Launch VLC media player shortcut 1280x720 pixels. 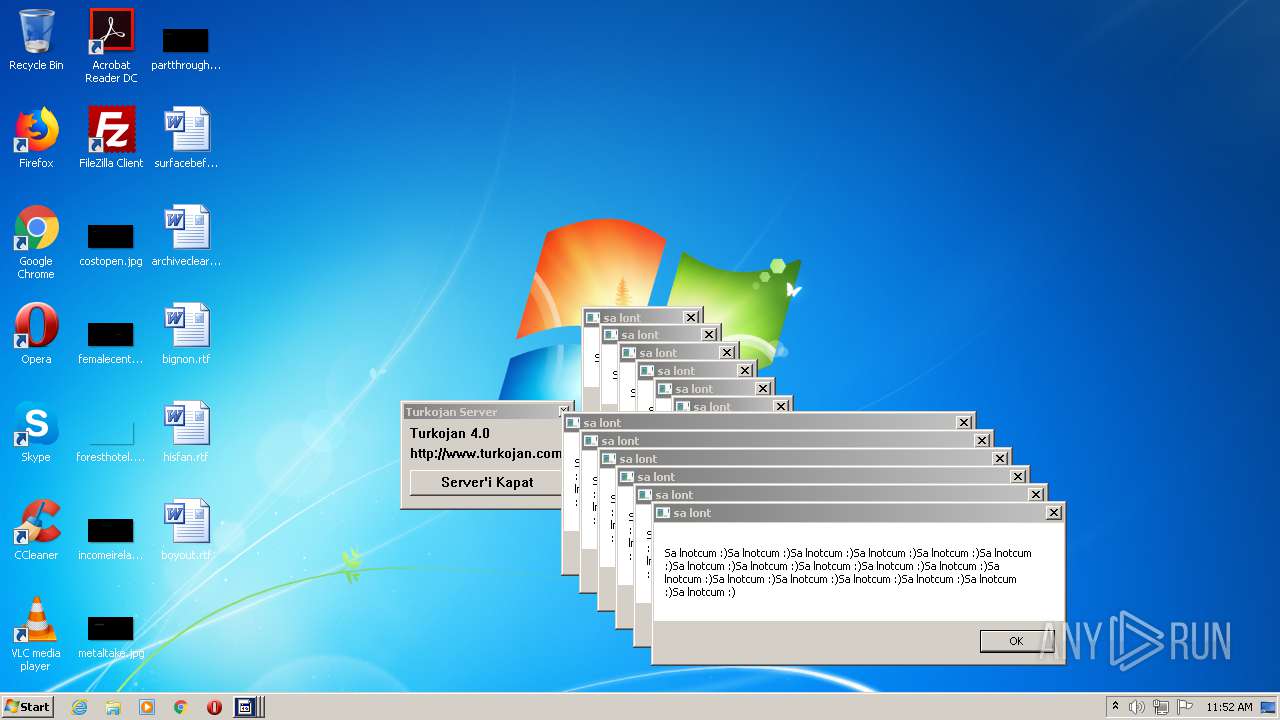click(x=36, y=635)
